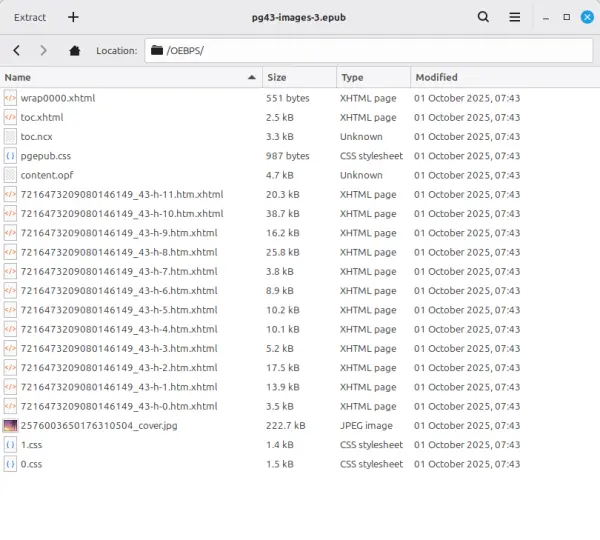Maximize the archive manager window
The image size is (600, 540).
(x=566, y=17)
